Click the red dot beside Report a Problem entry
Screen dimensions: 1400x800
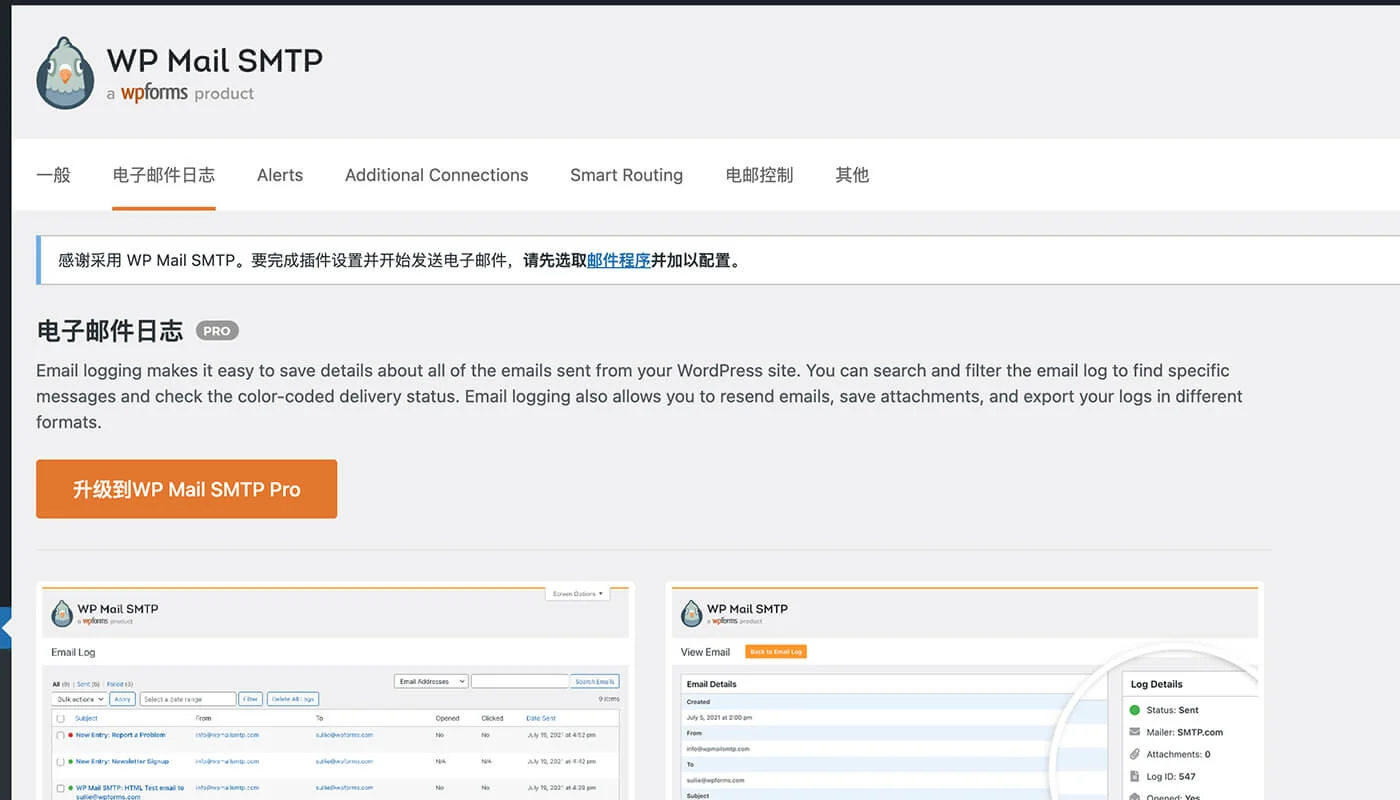[x=70, y=735]
